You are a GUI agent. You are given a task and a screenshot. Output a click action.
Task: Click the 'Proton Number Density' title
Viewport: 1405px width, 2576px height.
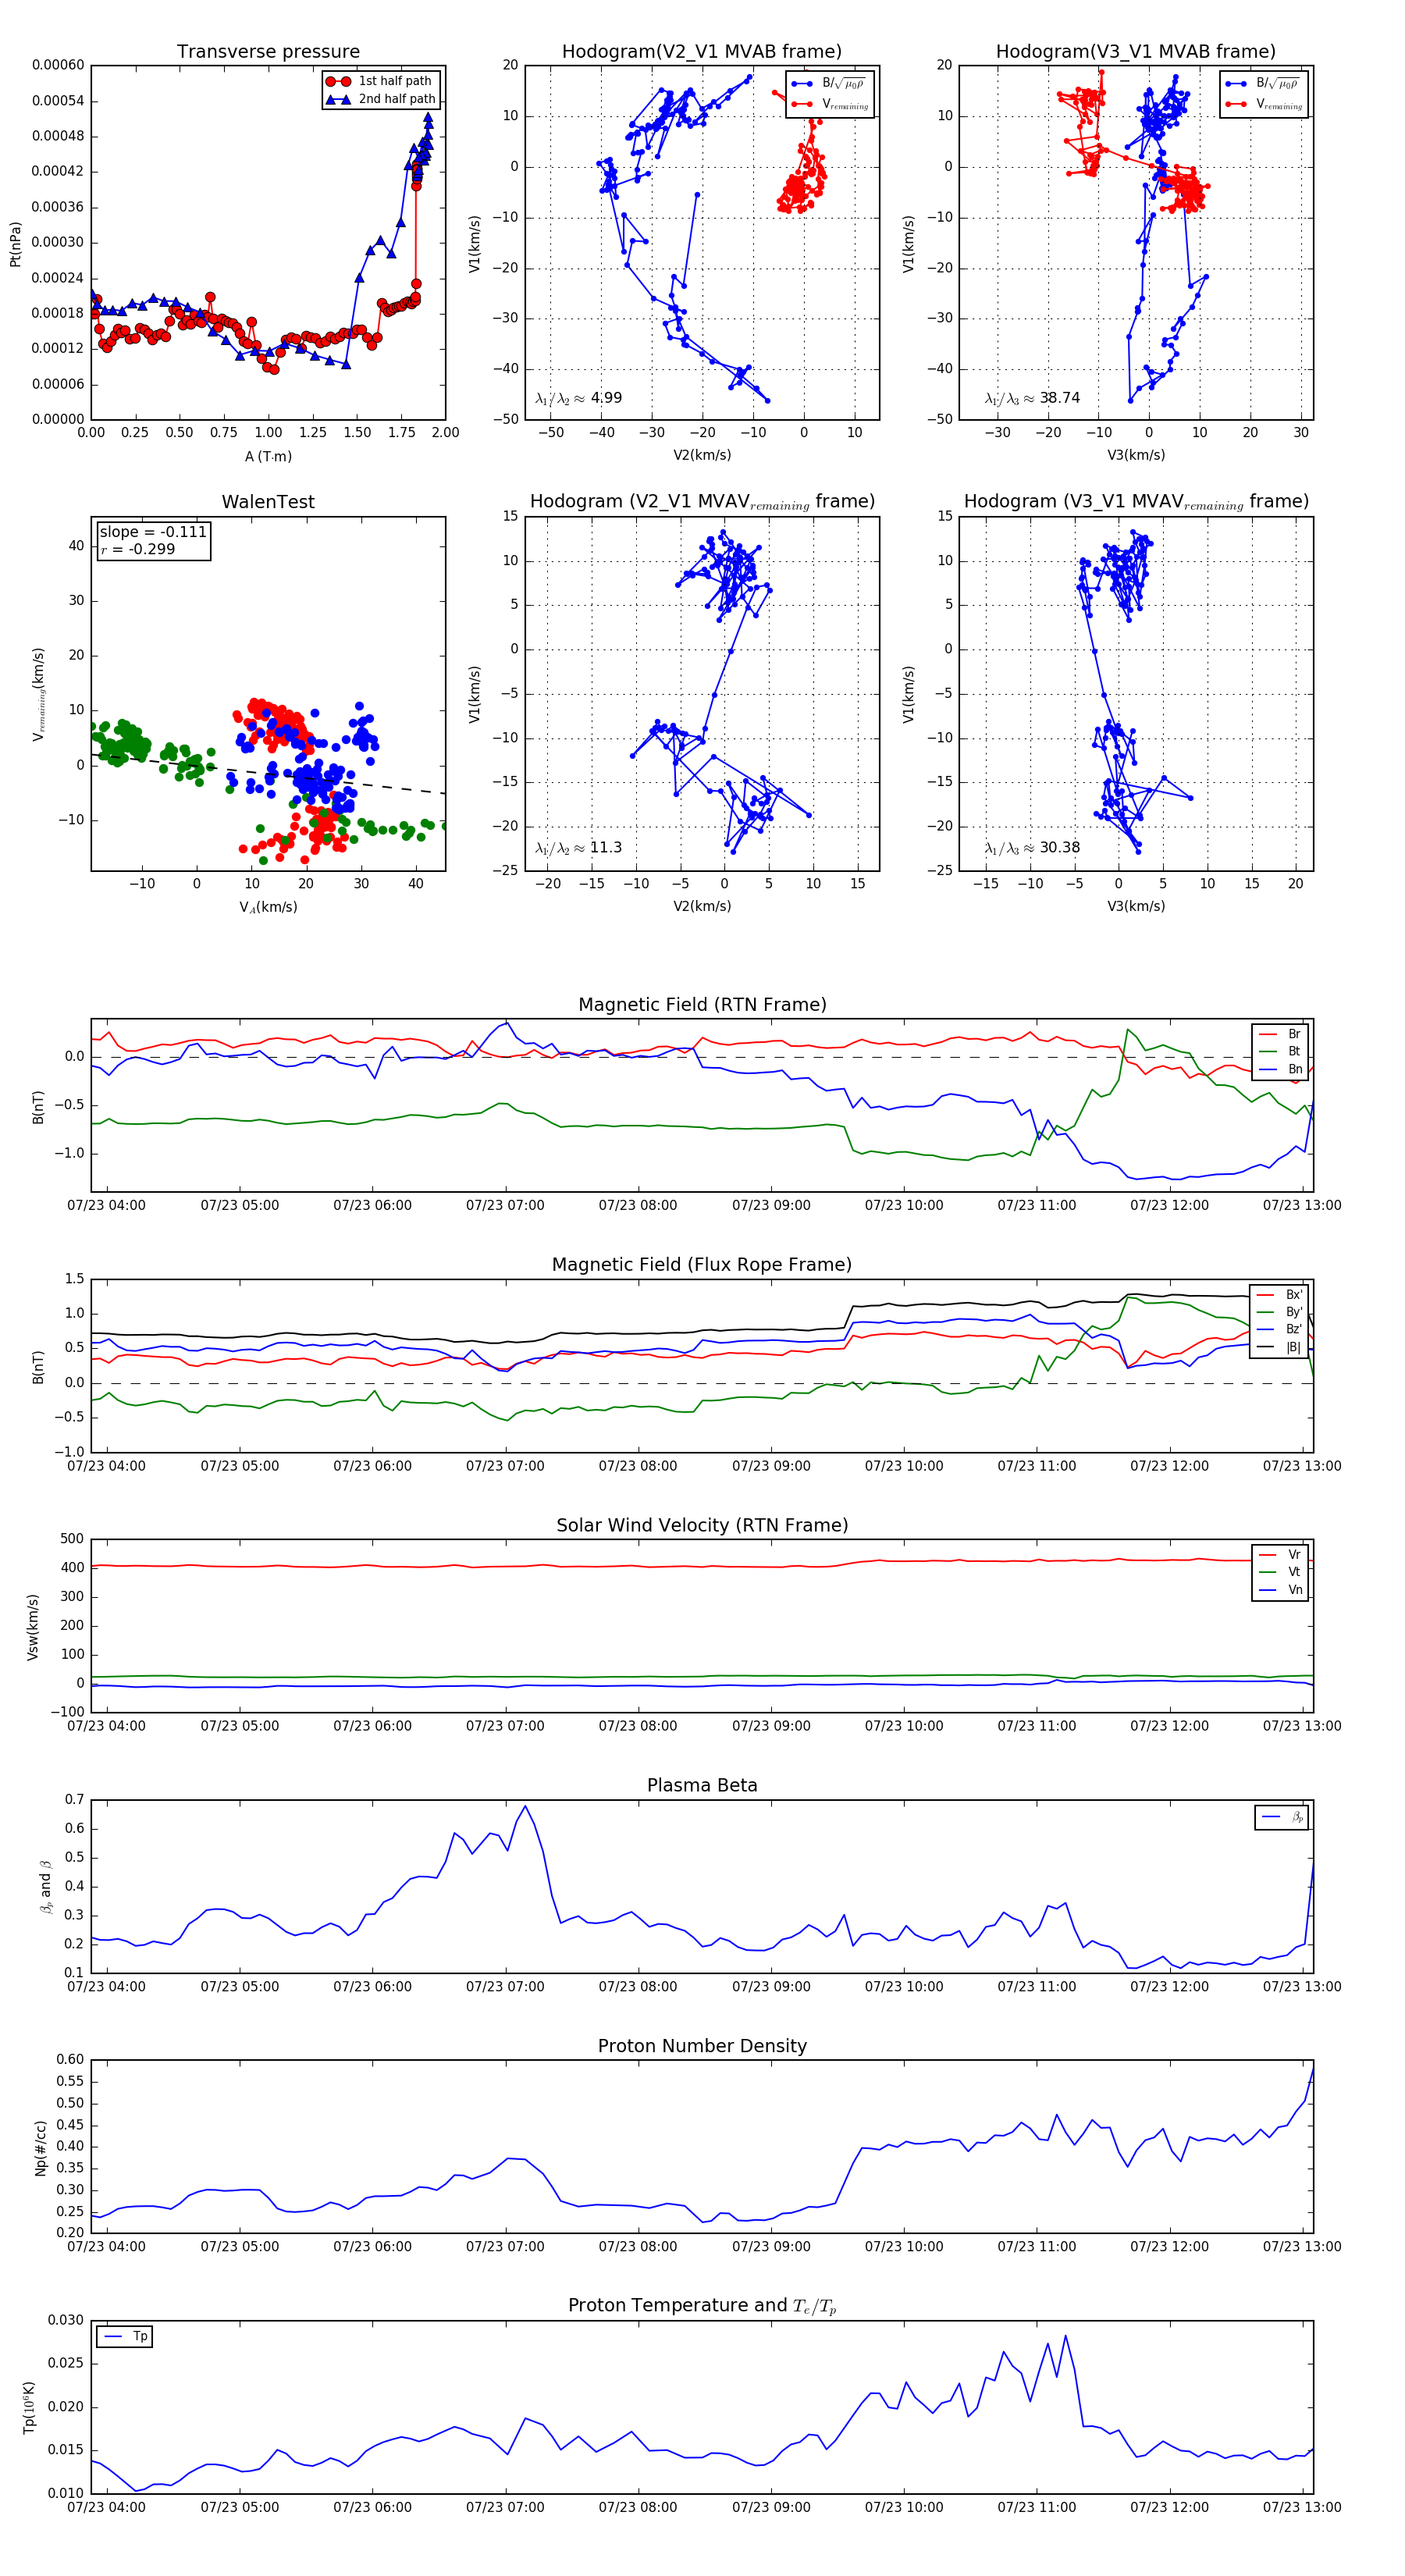coord(702,2046)
